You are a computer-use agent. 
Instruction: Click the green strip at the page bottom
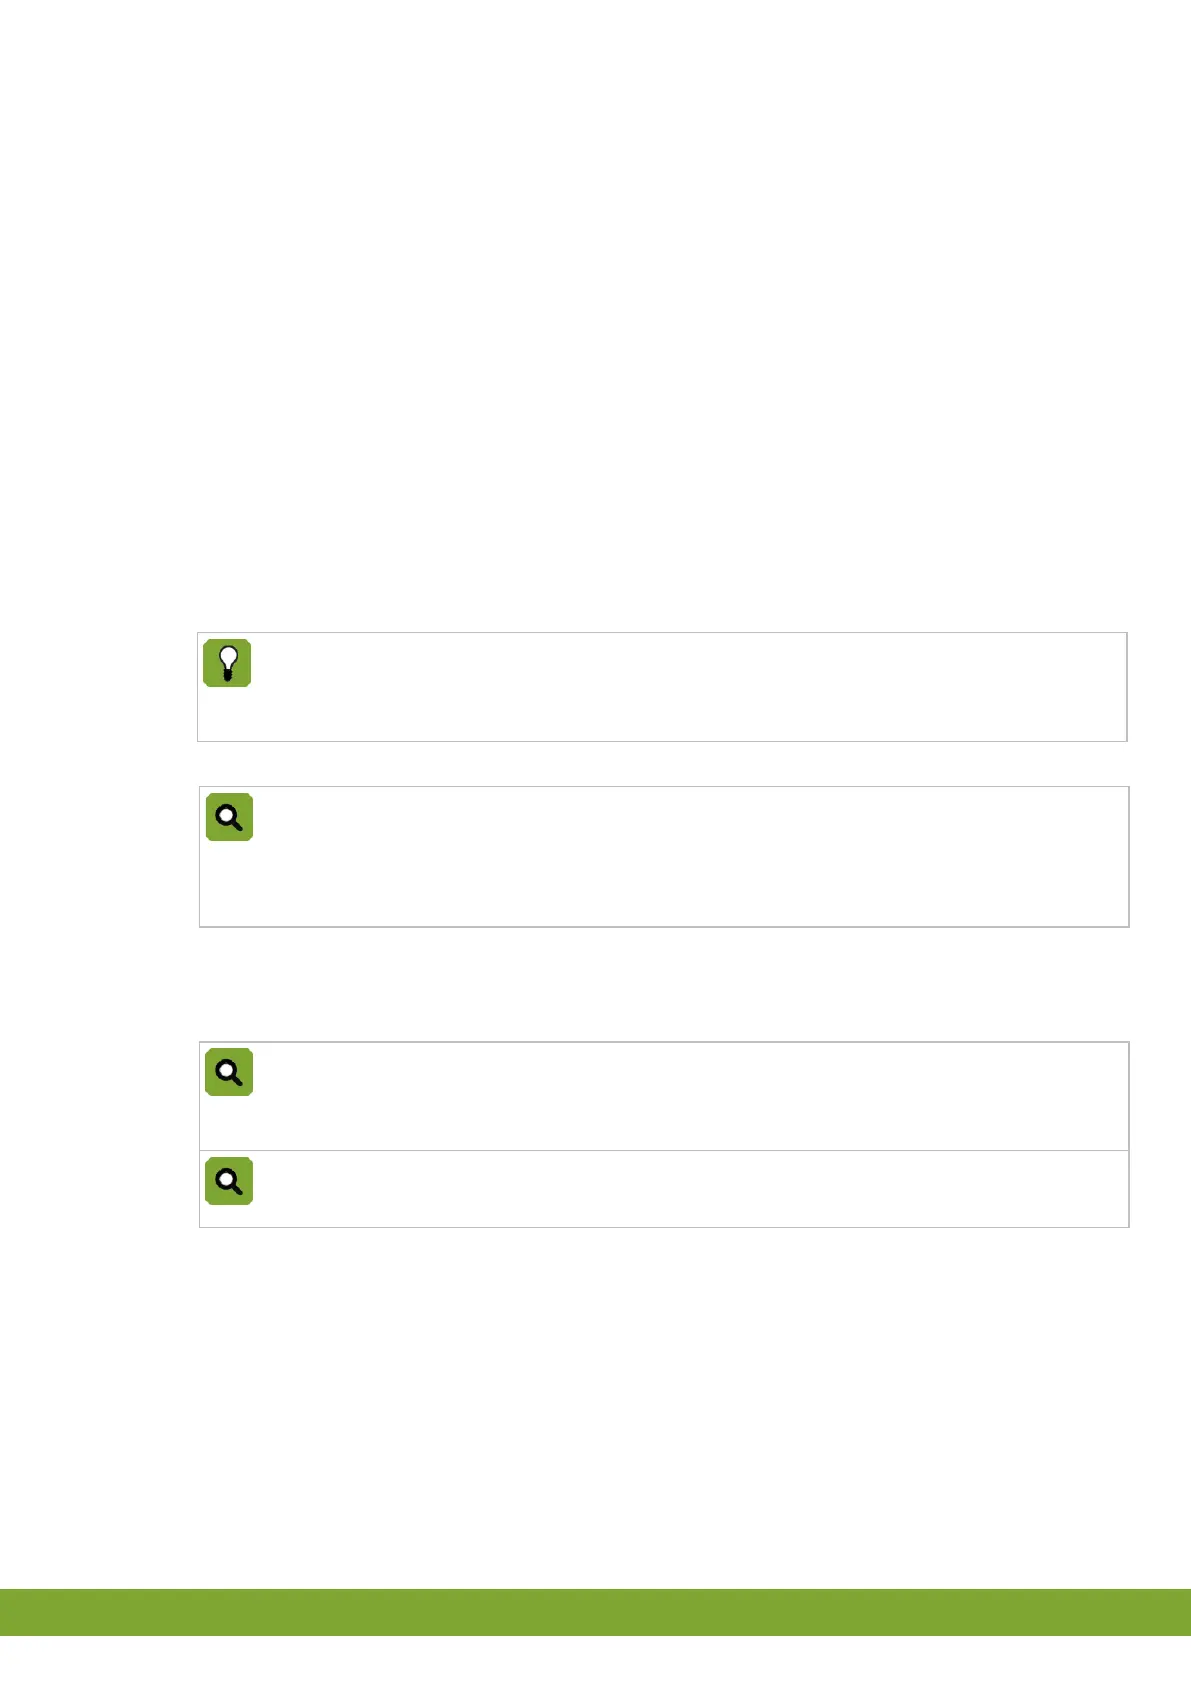point(595,1612)
